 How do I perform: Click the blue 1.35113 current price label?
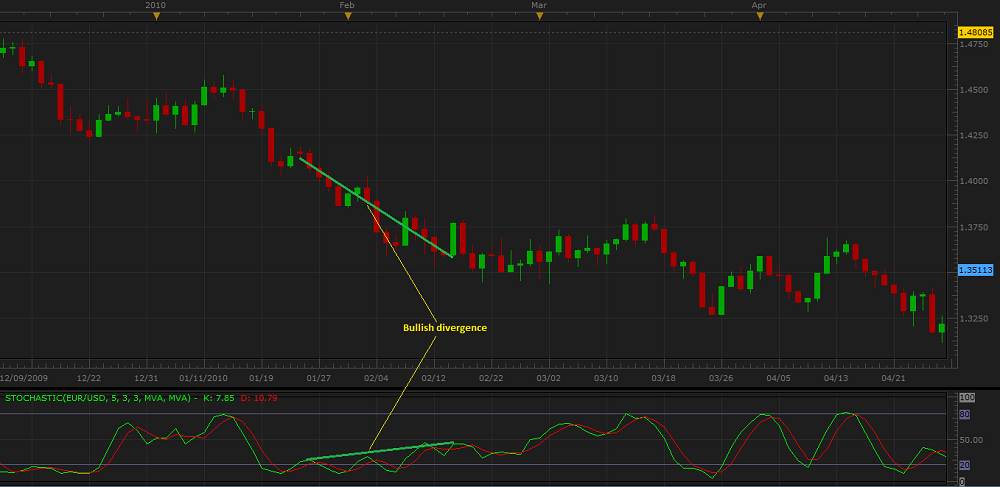click(976, 270)
